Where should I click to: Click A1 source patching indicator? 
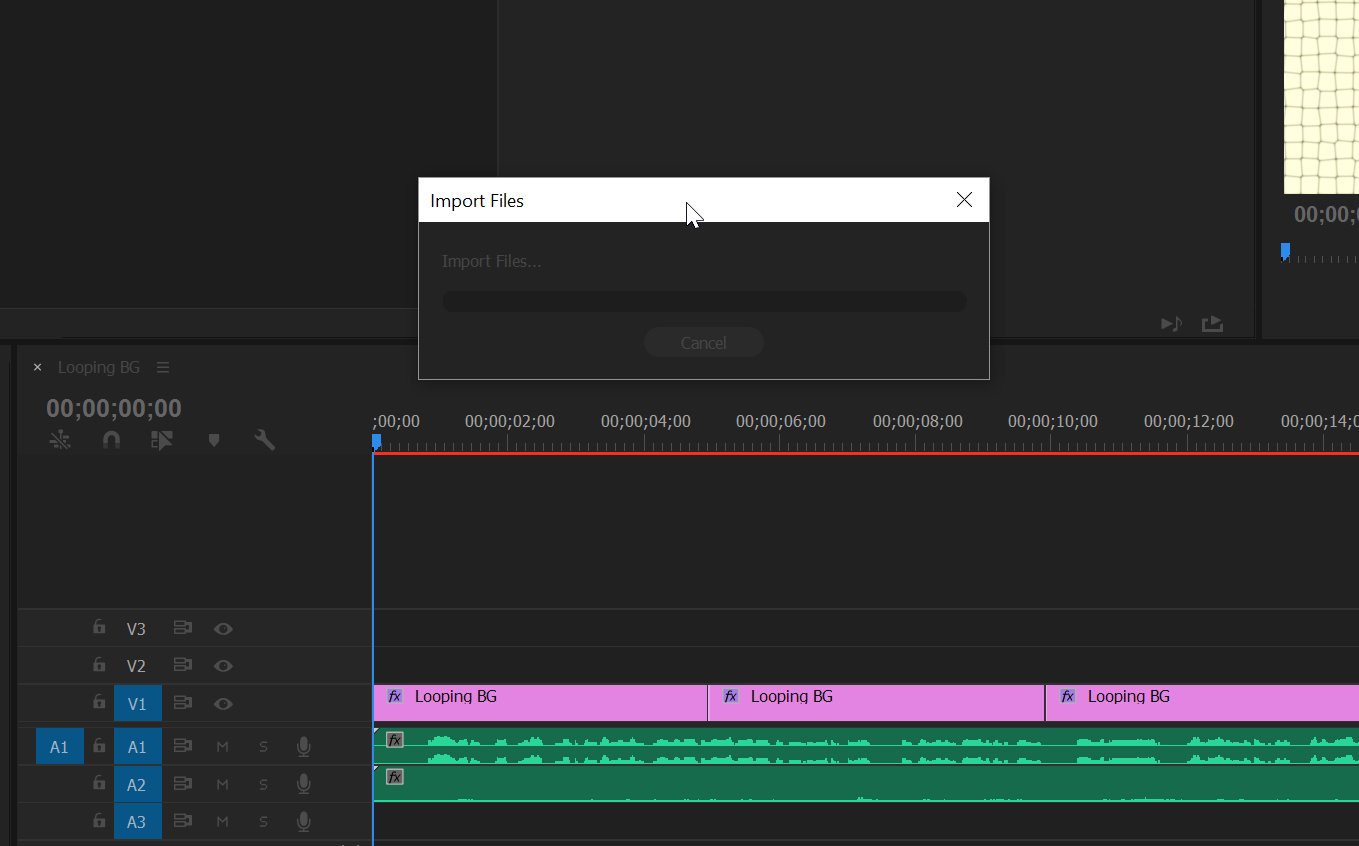click(x=59, y=747)
